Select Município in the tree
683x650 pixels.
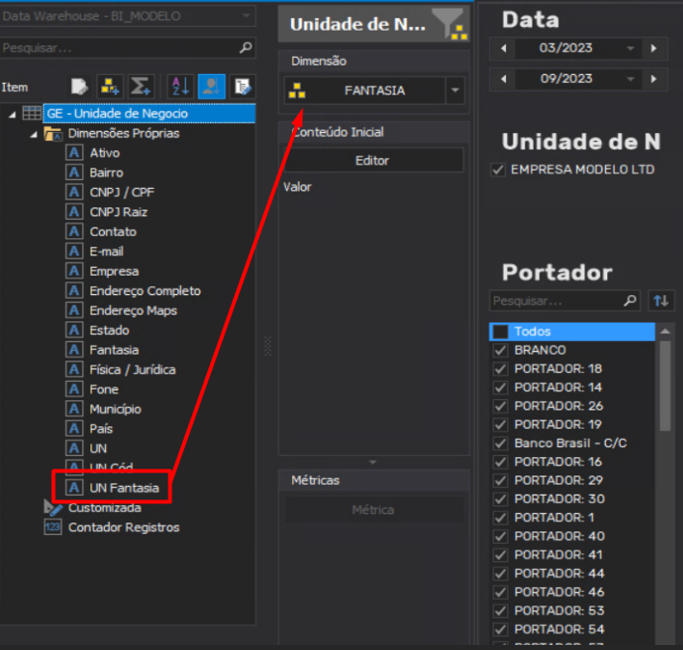pyautogui.click(x=115, y=409)
